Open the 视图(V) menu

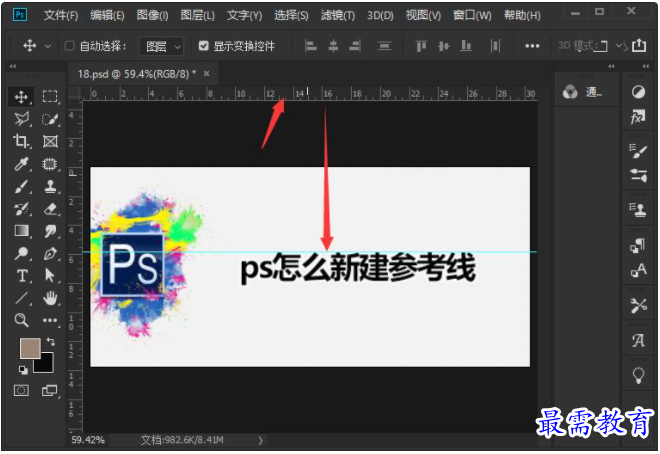[x=423, y=16]
